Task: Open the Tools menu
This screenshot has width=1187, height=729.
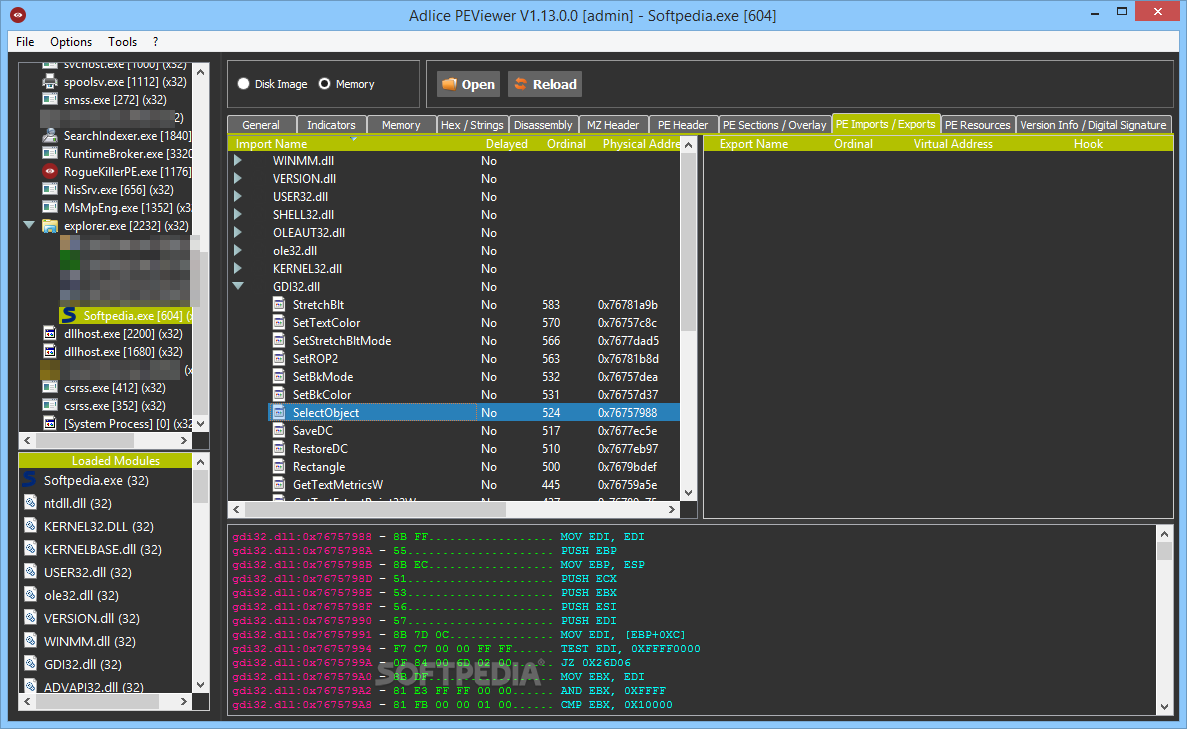Action: (123, 42)
